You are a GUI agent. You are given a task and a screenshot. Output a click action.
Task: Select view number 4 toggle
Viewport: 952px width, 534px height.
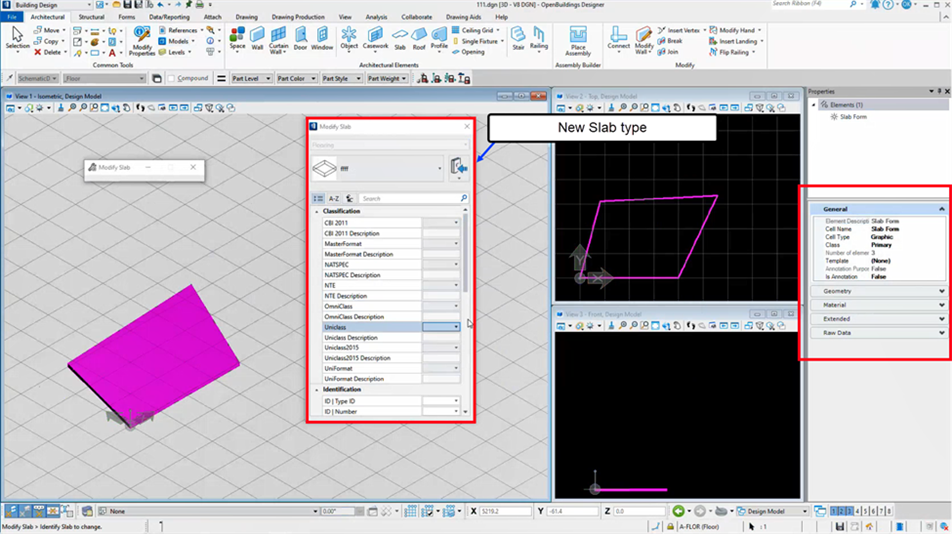[857, 511]
